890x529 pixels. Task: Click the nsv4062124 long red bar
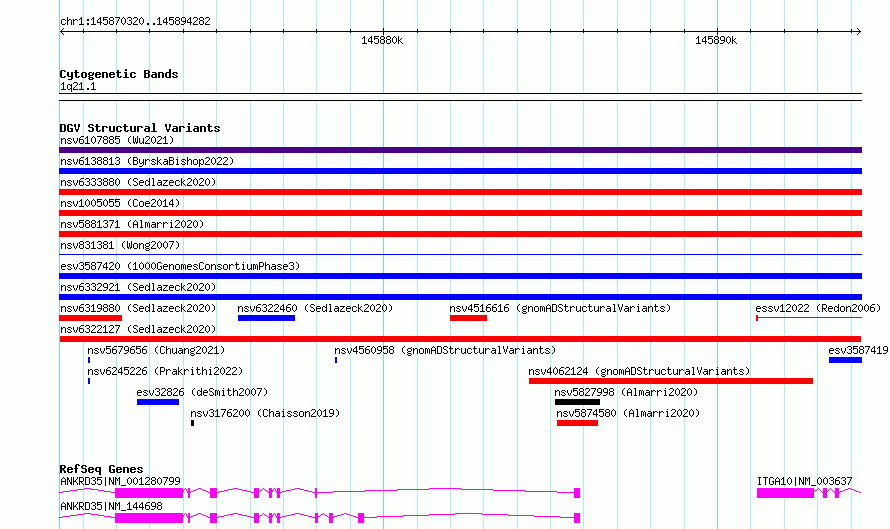pyautogui.click(x=671, y=381)
